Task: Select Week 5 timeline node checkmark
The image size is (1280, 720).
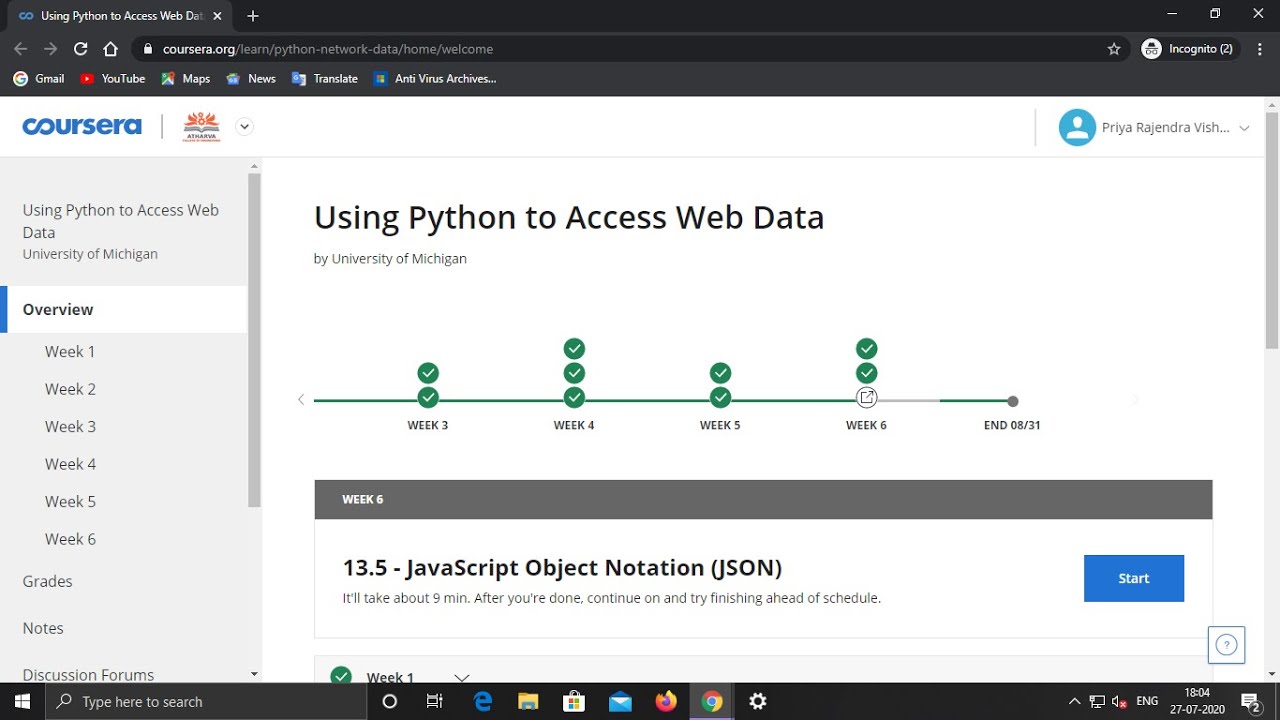Action: click(720, 398)
